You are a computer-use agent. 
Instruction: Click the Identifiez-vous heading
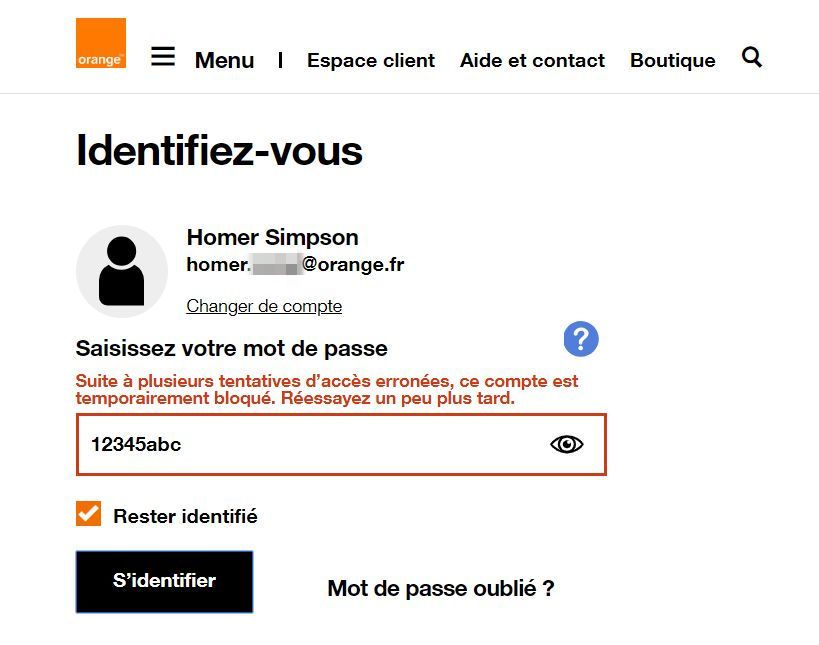tap(219, 151)
